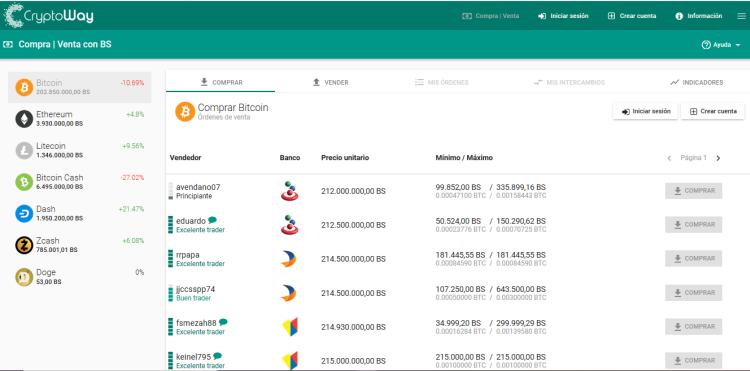This screenshot has height=371, width=750.
Task: Select the Bitcoin Cash coin icon
Action: (24, 182)
